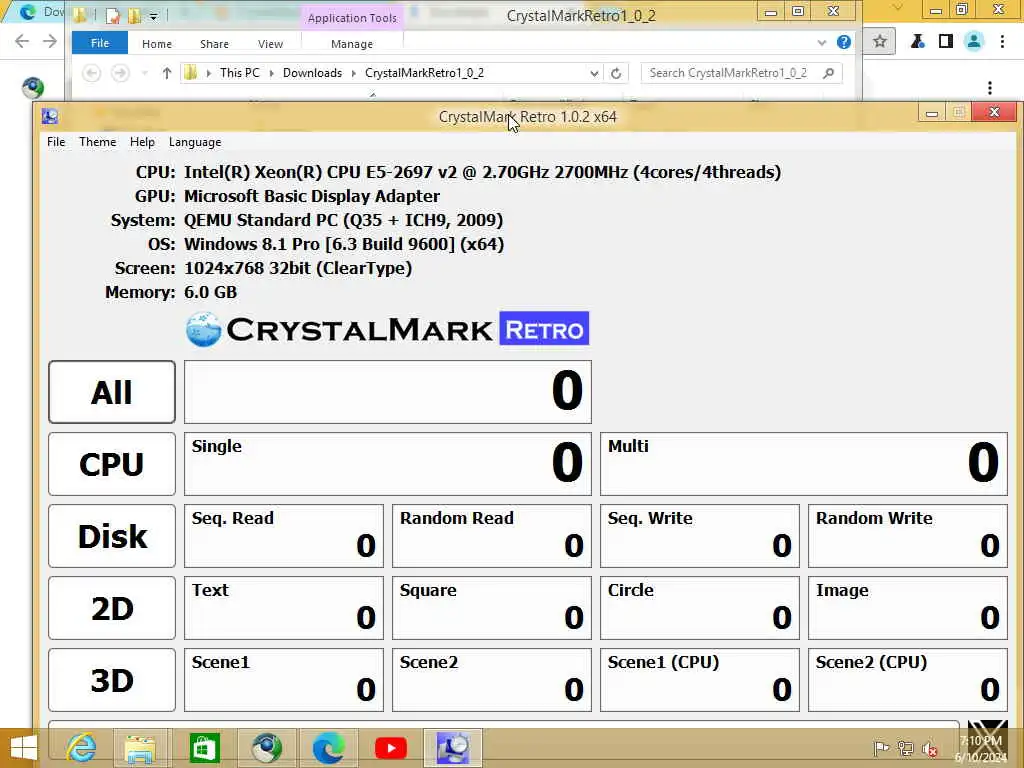Open Explorer Manage ribbon tab
Screen dimensions: 1024x768
click(352, 44)
